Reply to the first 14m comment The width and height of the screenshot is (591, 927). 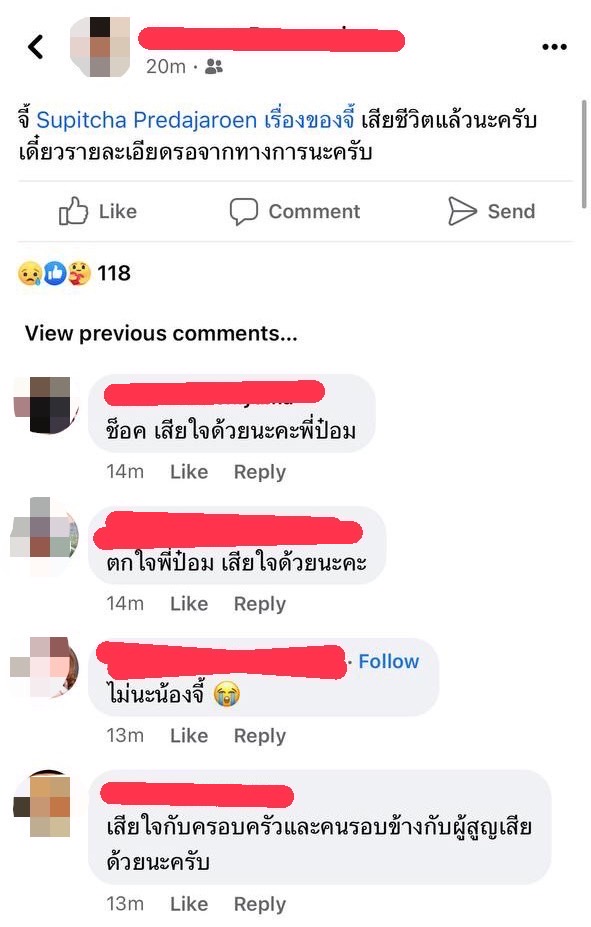[260, 472]
